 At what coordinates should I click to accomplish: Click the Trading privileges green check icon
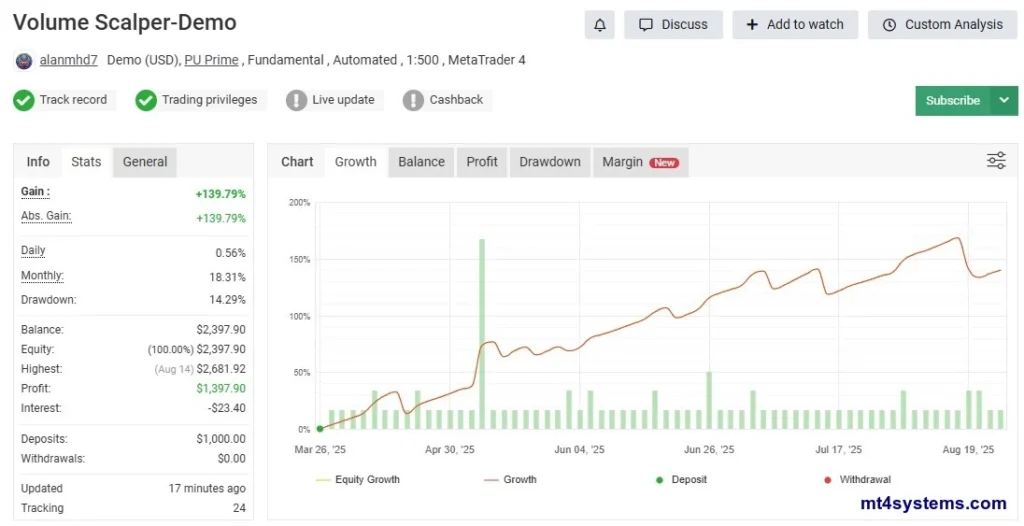146,100
